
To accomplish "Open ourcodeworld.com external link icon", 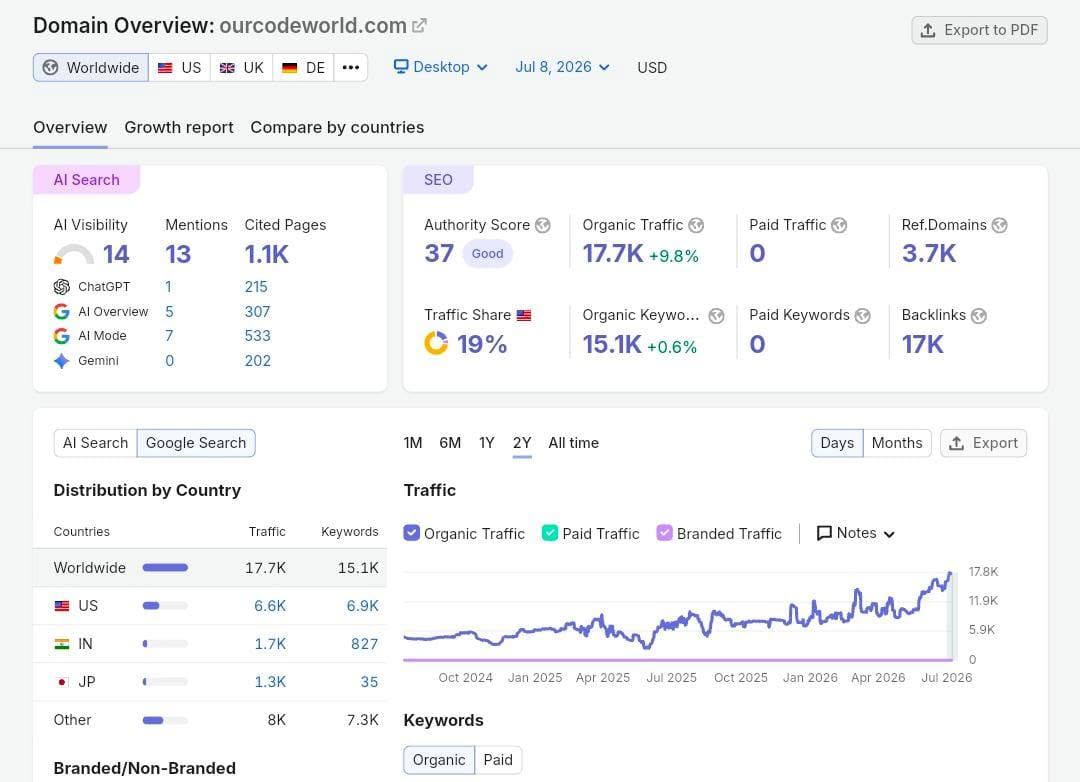I will click(x=419, y=26).
